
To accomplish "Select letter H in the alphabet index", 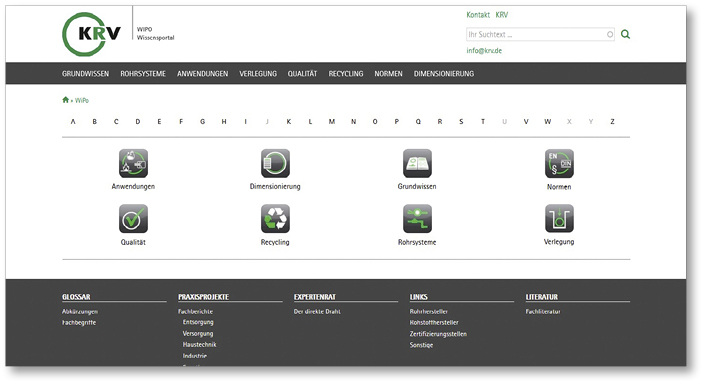I will (224, 122).
